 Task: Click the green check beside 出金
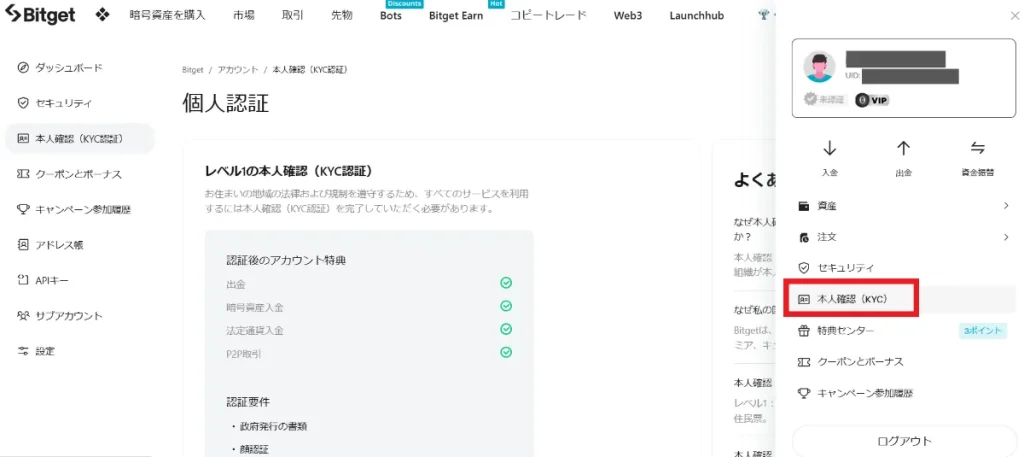tap(505, 283)
